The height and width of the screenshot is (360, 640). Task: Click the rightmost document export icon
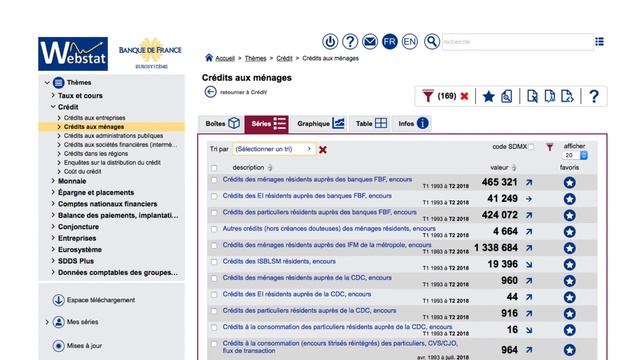click(x=567, y=97)
